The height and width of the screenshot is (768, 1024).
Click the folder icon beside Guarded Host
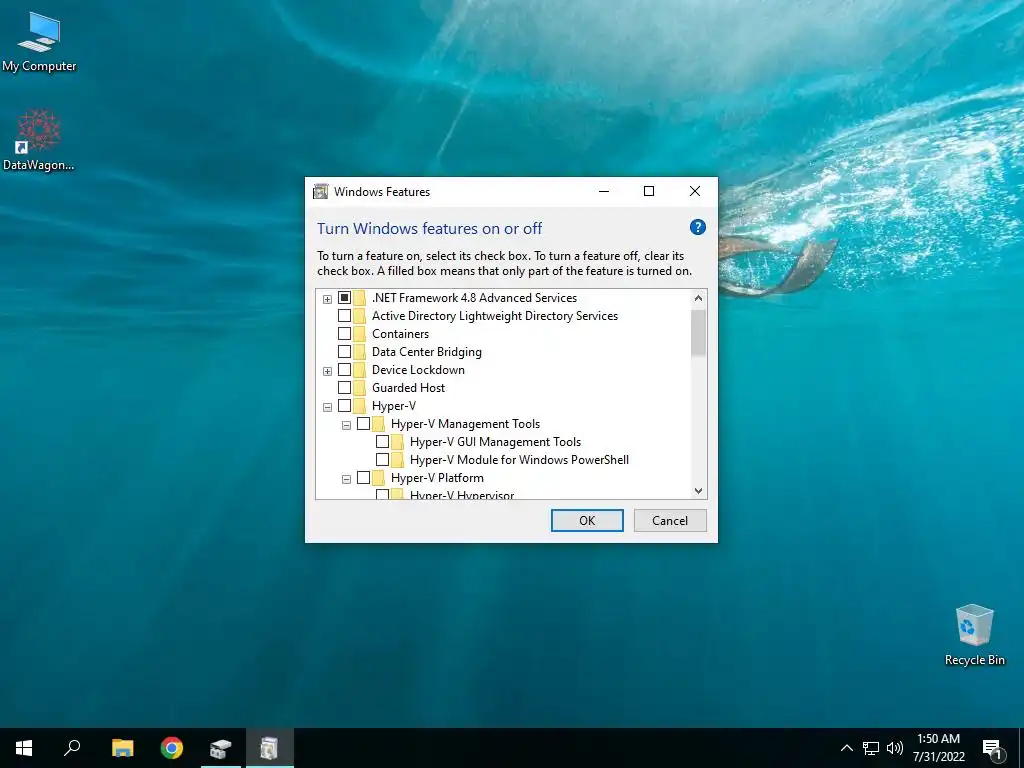point(359,388)
